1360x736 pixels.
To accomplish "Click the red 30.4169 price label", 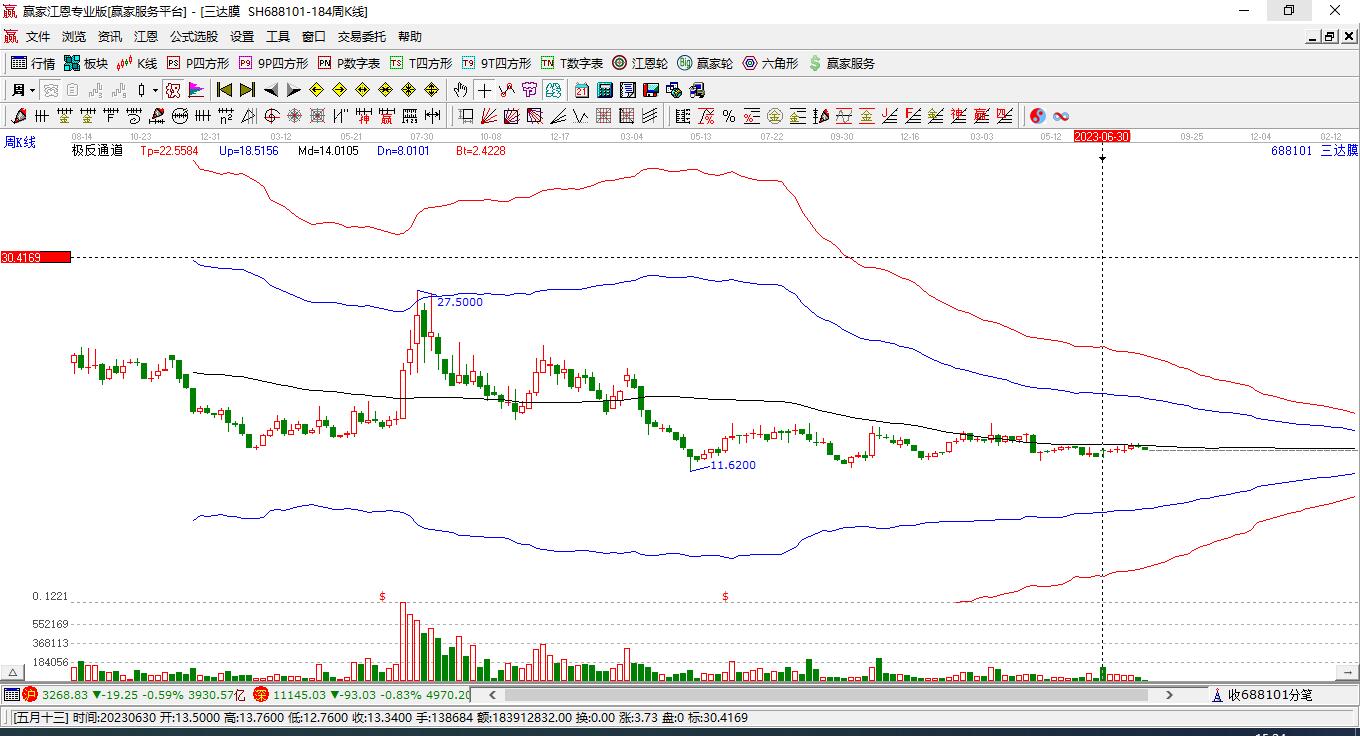I will point(36,257).
